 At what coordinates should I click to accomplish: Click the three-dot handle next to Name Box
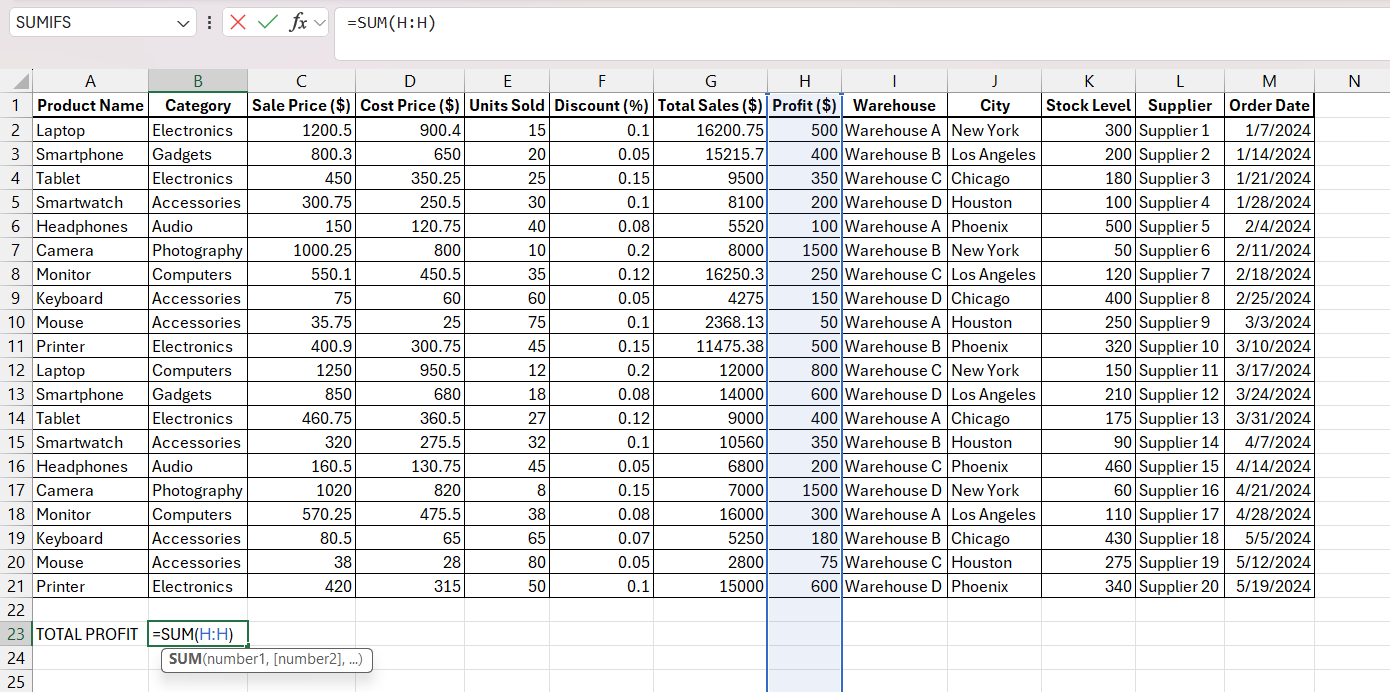point(209,22)
